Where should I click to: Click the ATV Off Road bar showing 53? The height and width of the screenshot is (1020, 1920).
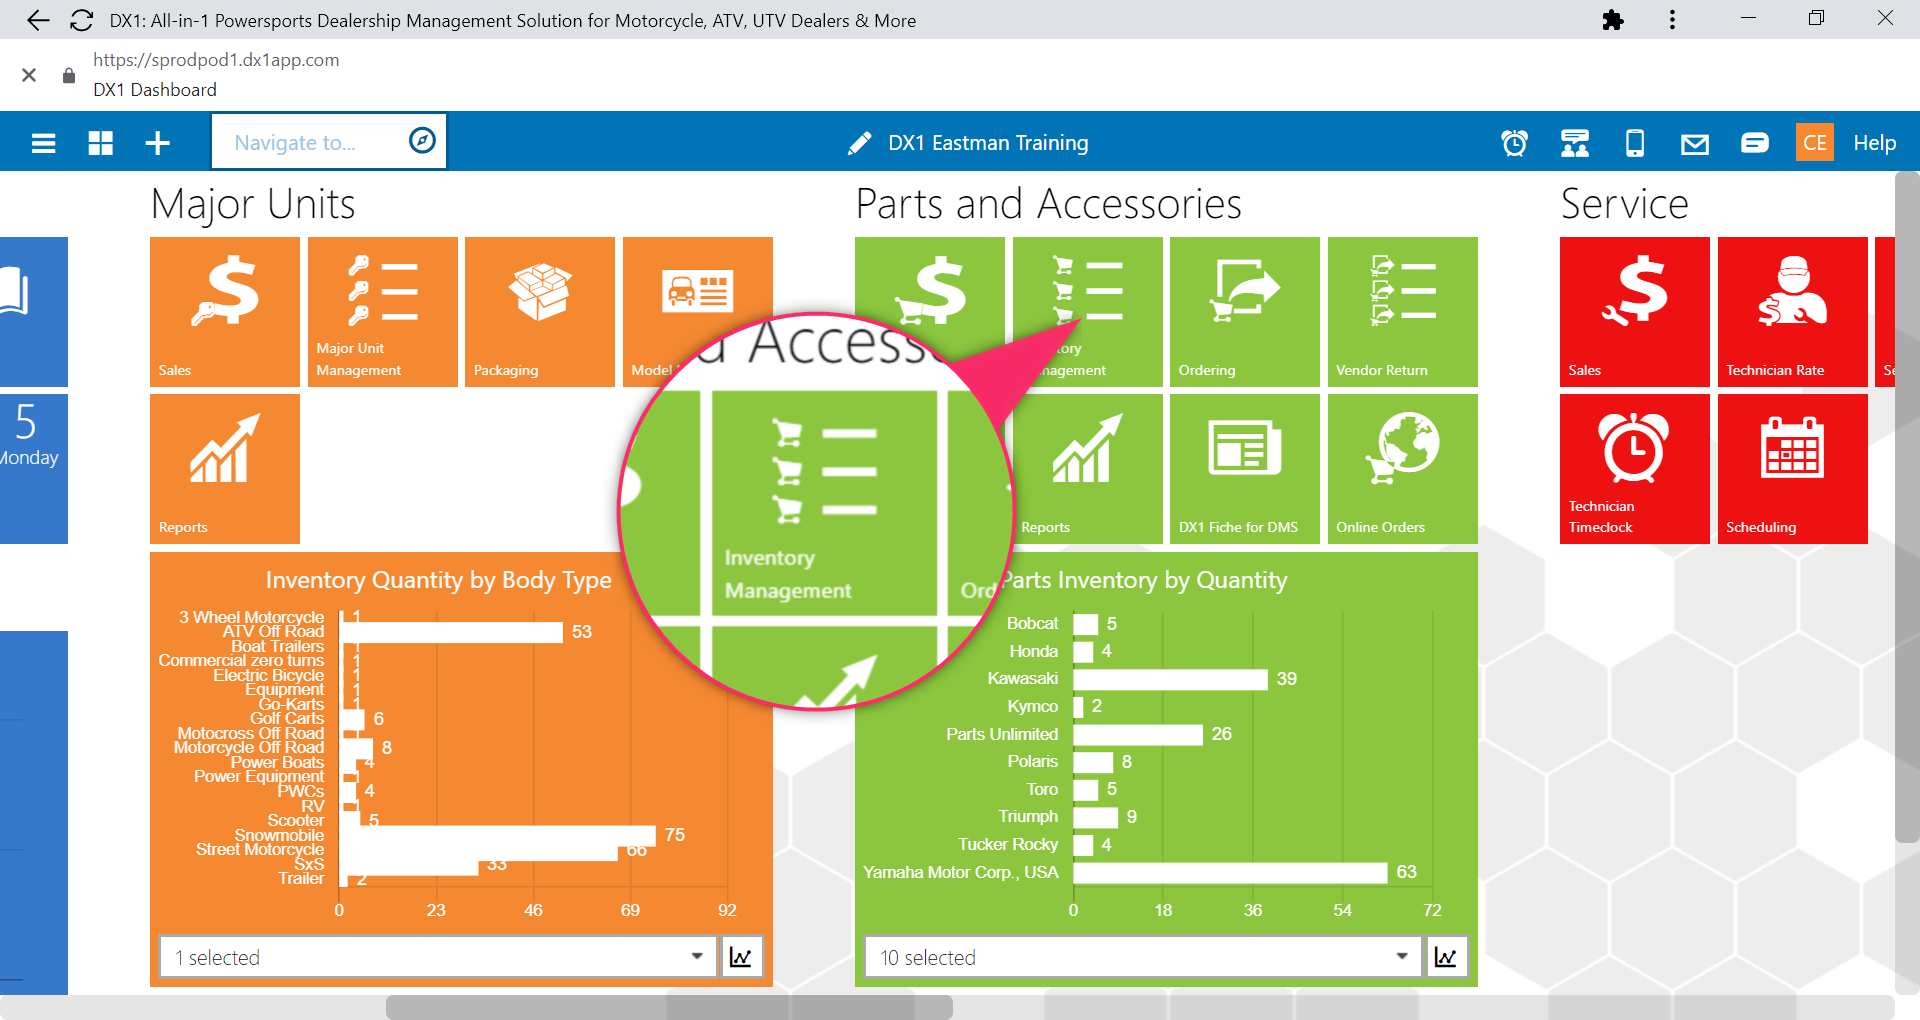[452, 632]
